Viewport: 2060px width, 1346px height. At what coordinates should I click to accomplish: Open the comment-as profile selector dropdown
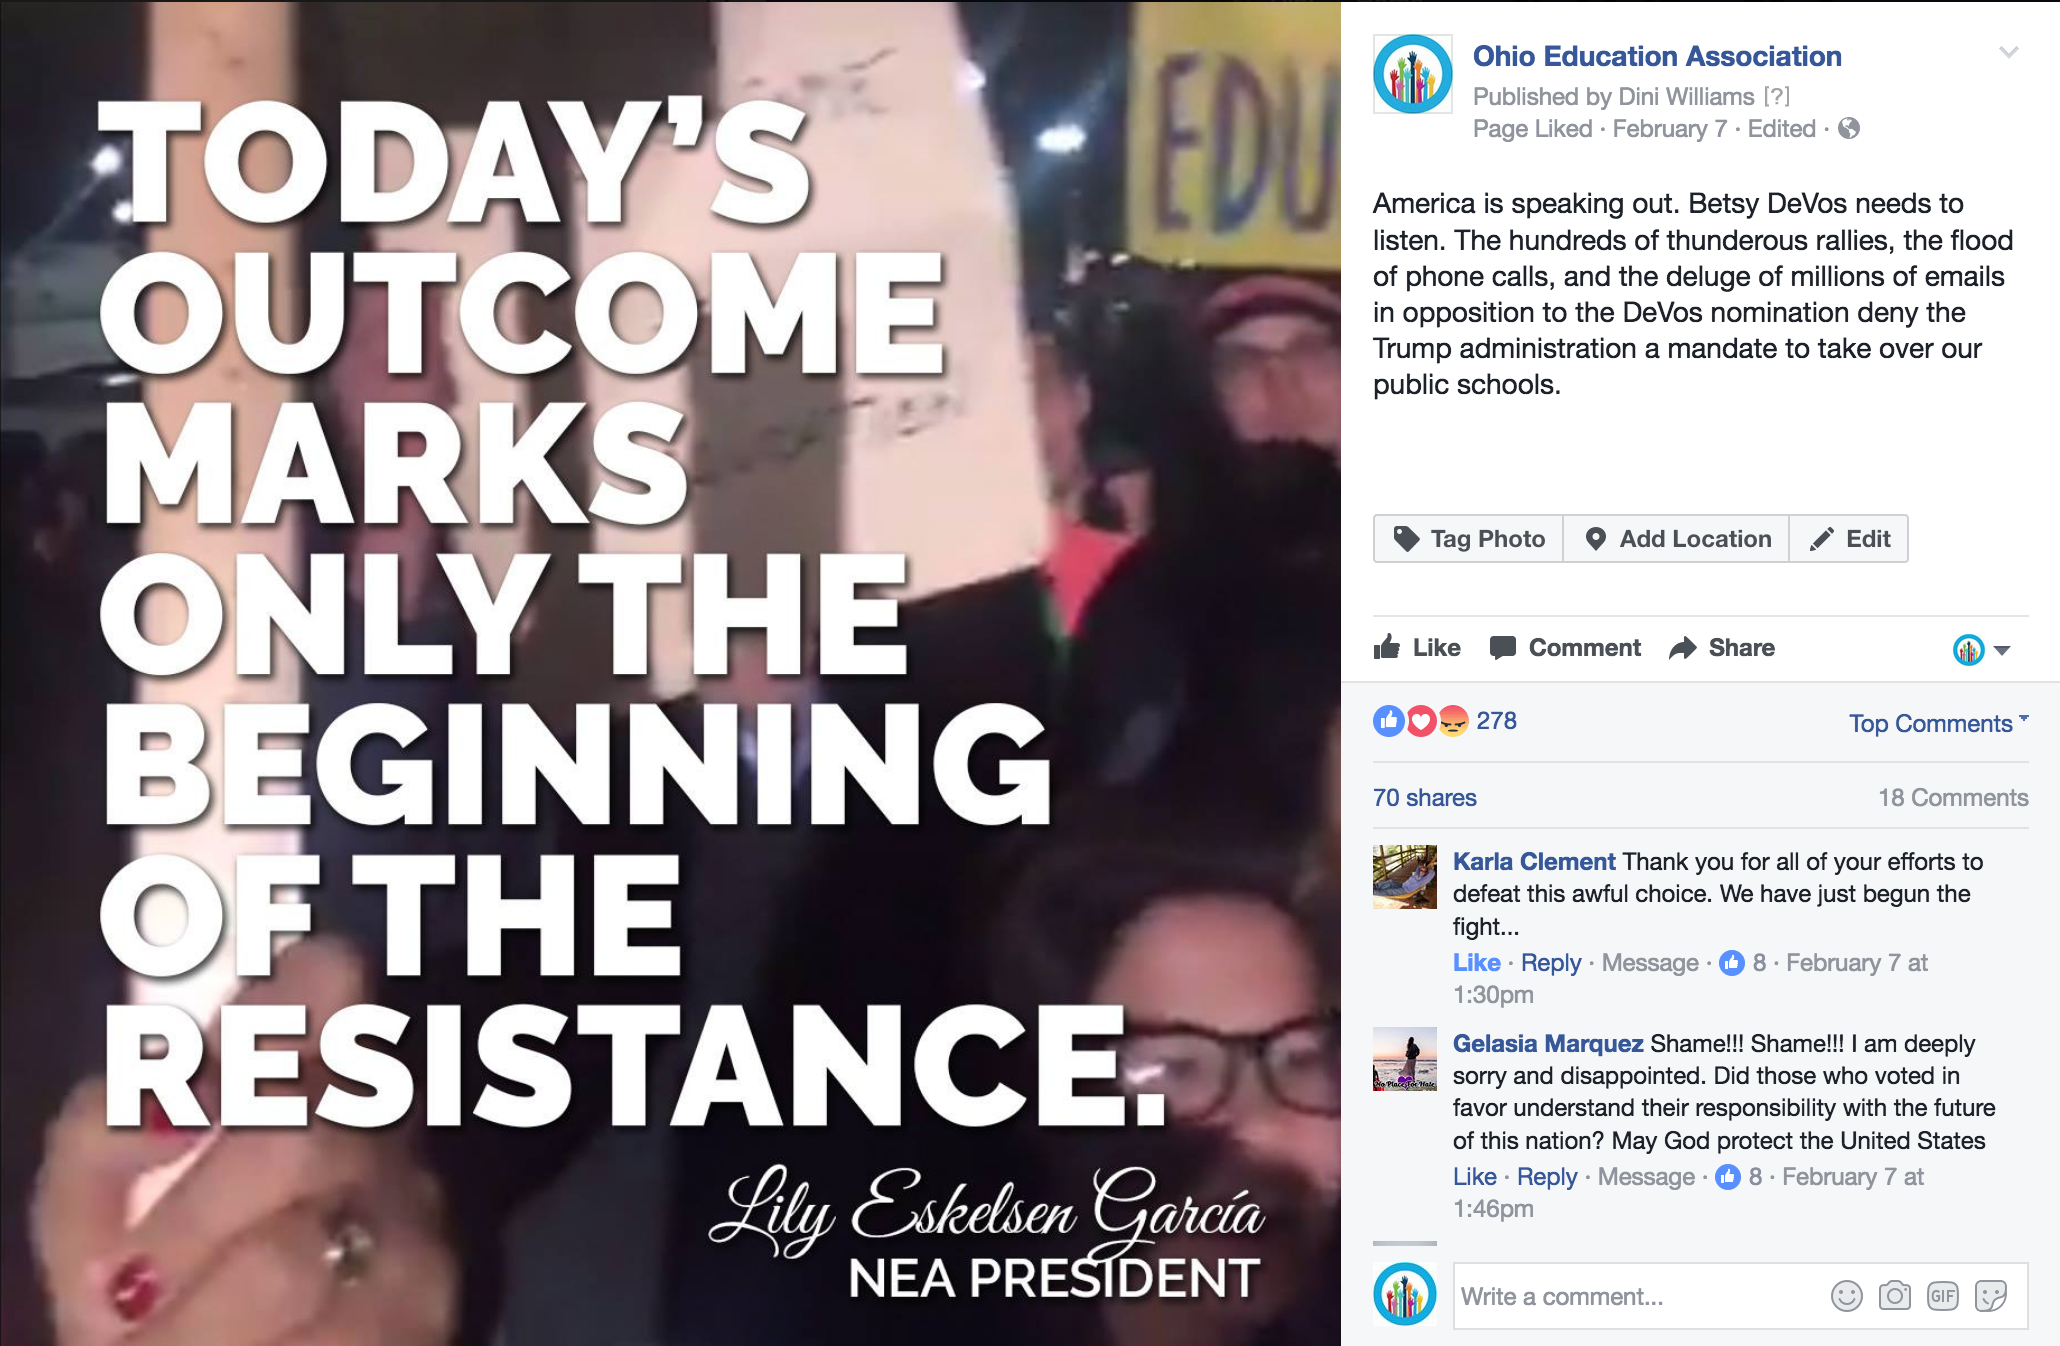click(x=1981, y=650)
